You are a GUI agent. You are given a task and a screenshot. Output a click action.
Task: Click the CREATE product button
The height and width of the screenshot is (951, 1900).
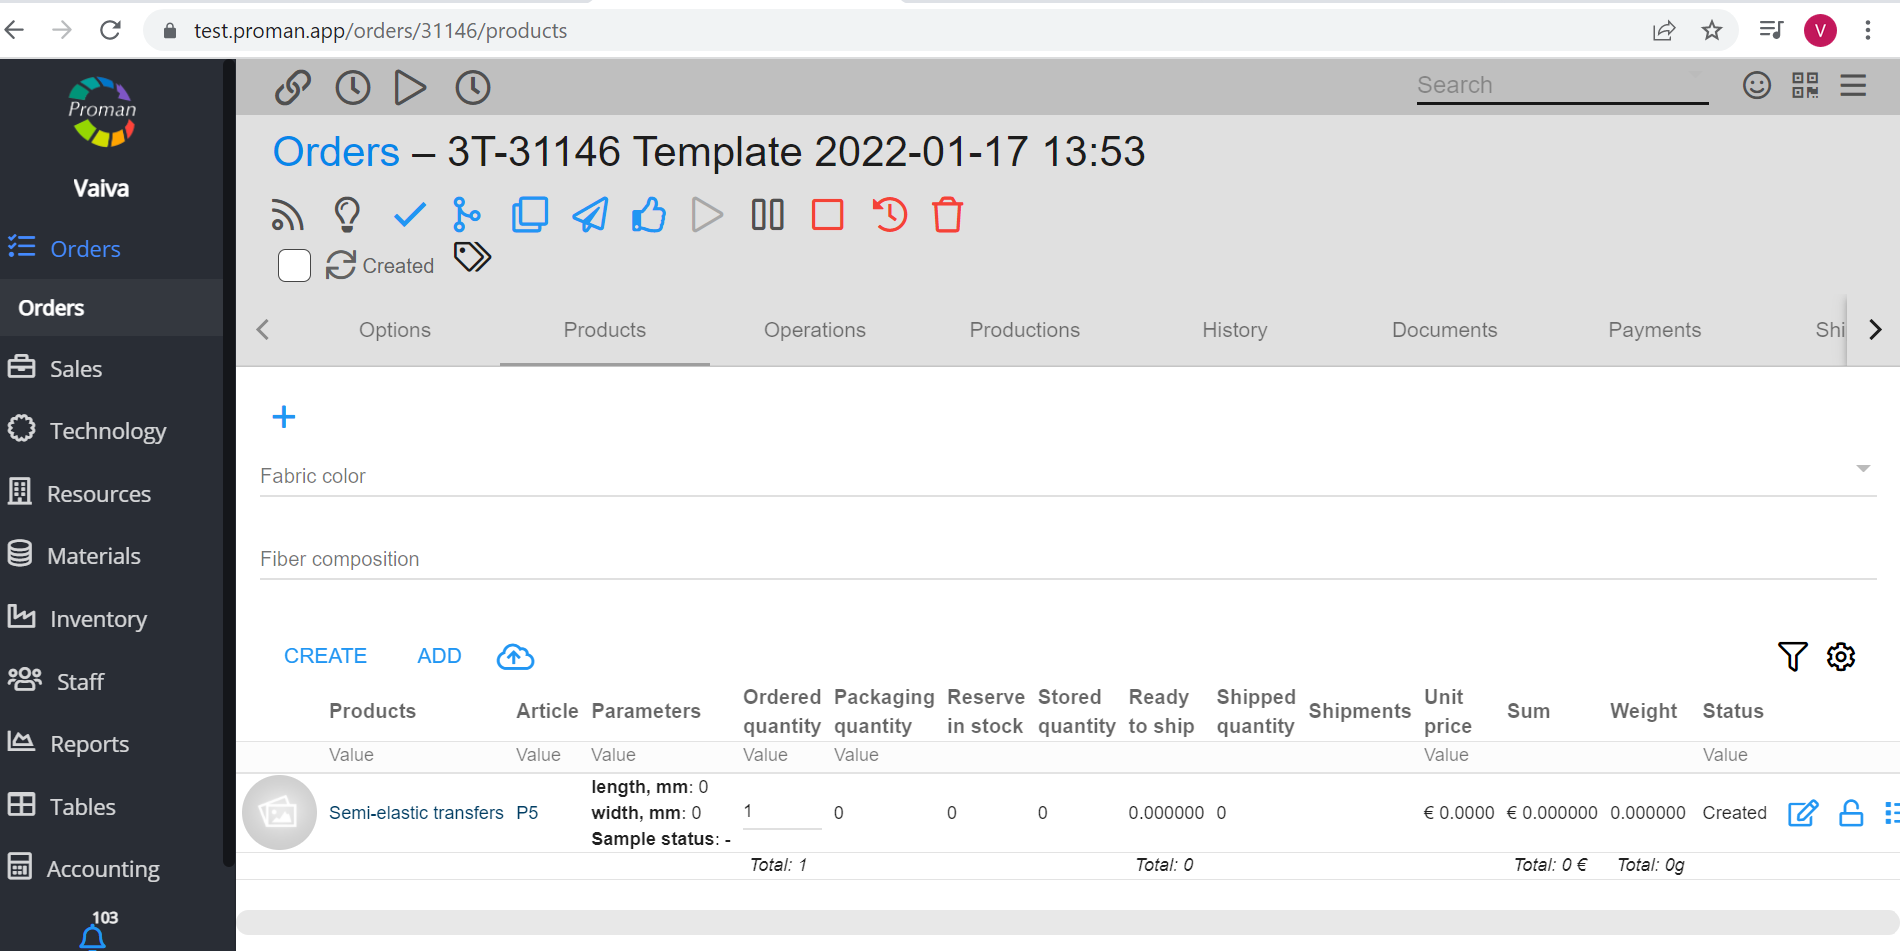[x=325, y=656]
